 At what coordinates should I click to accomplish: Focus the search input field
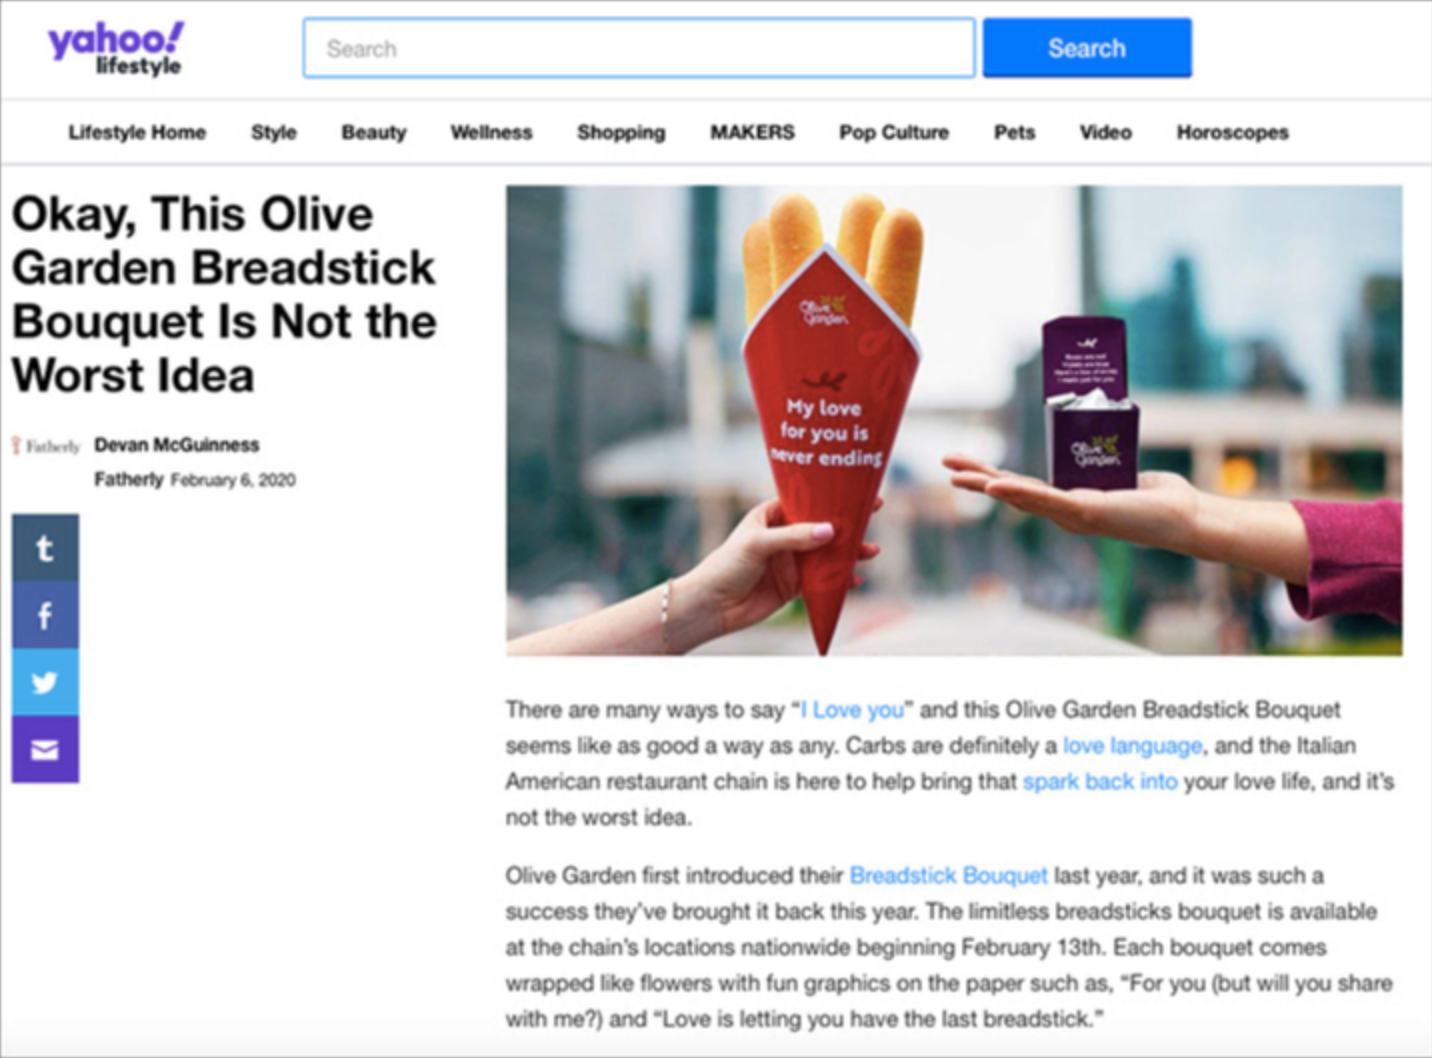pos(639,48)
